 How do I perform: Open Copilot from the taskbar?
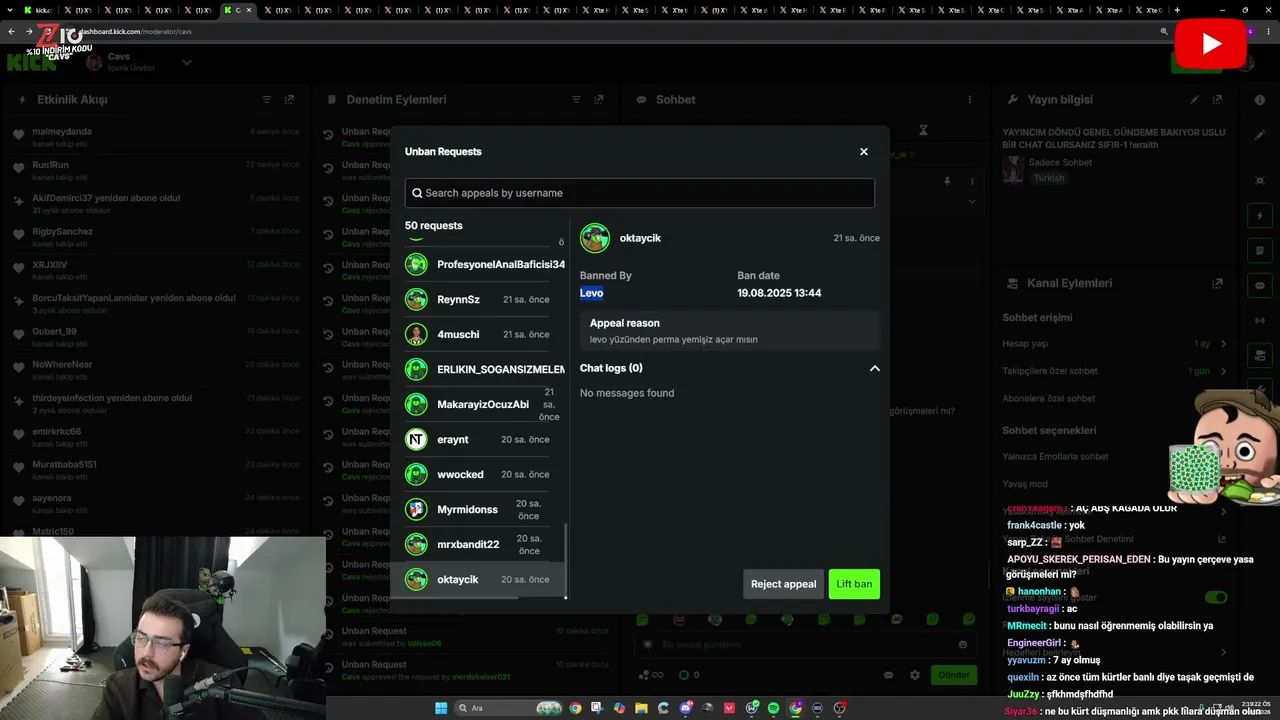[619, 708]
